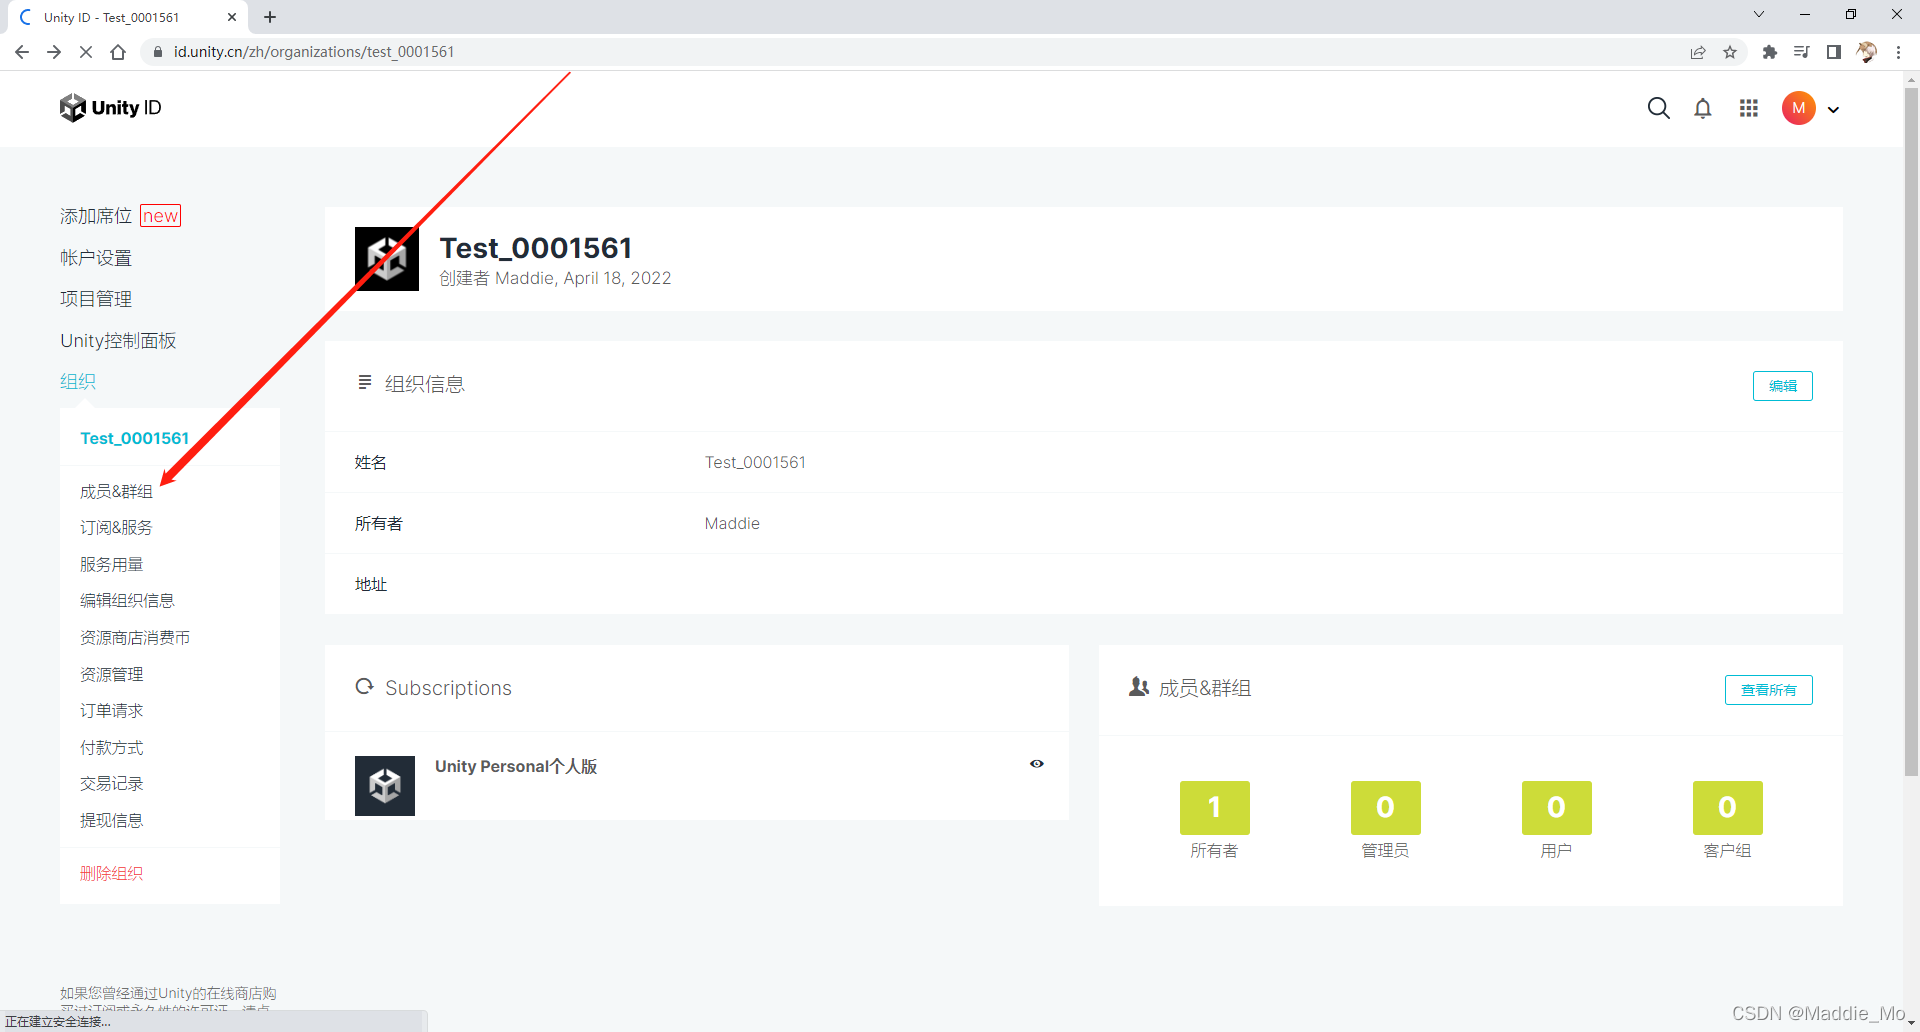Click the Maddie owner name value
The image size is (1920, 1032).
732,523
